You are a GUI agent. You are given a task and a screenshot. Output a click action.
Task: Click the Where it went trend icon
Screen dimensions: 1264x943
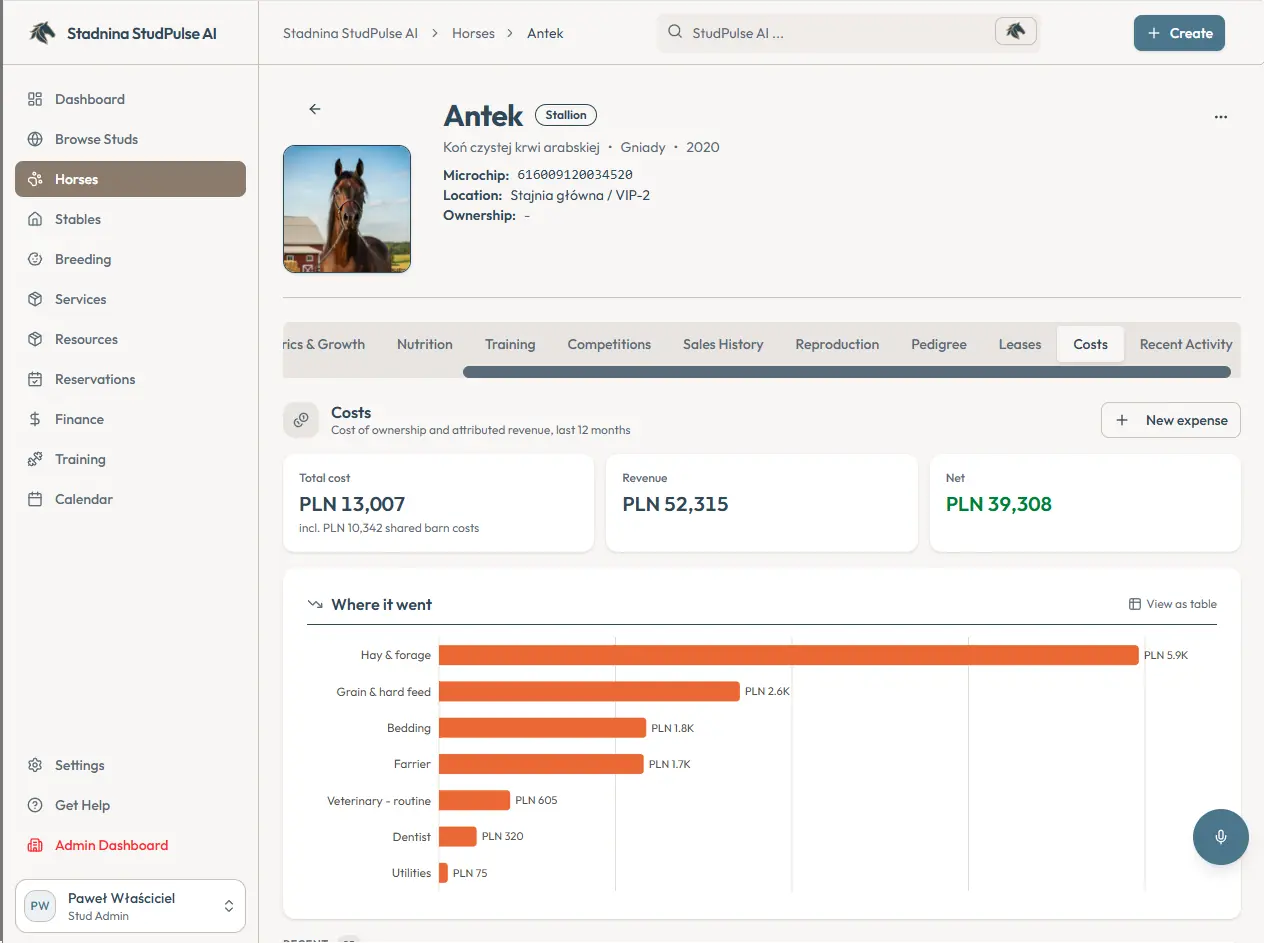point(315,604)
